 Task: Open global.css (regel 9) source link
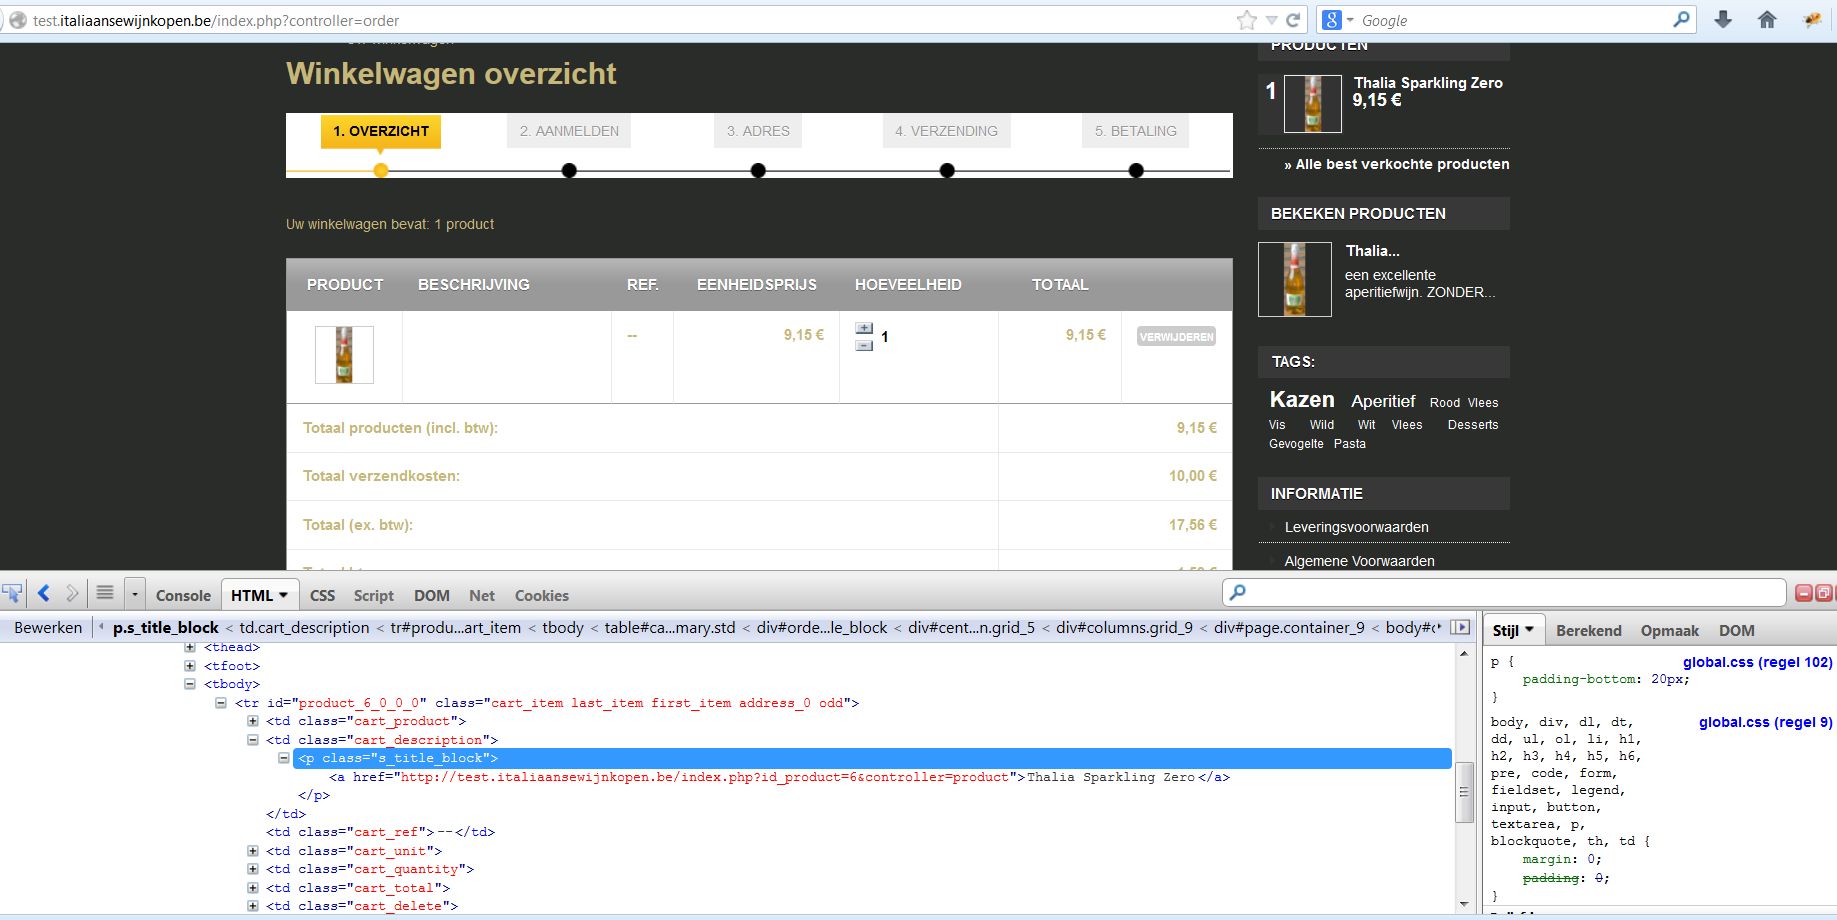click(1766, 722)
